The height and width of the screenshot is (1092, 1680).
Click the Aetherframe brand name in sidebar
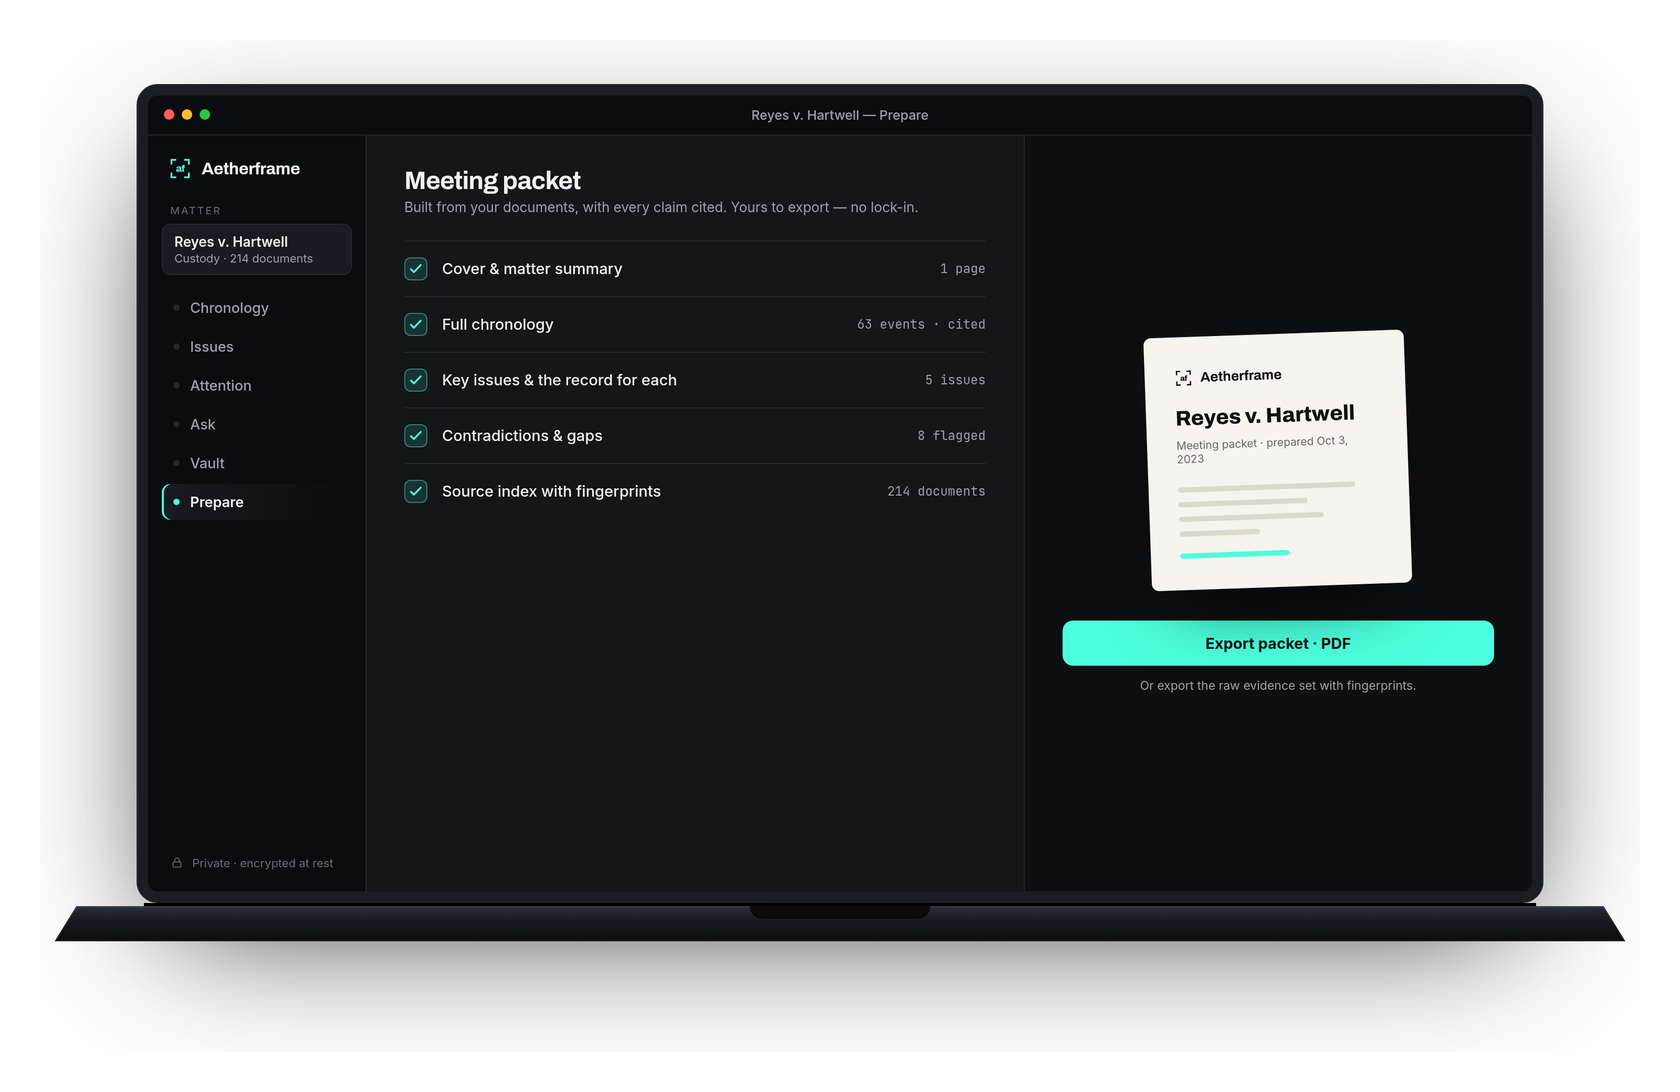(x=251, y=169)
